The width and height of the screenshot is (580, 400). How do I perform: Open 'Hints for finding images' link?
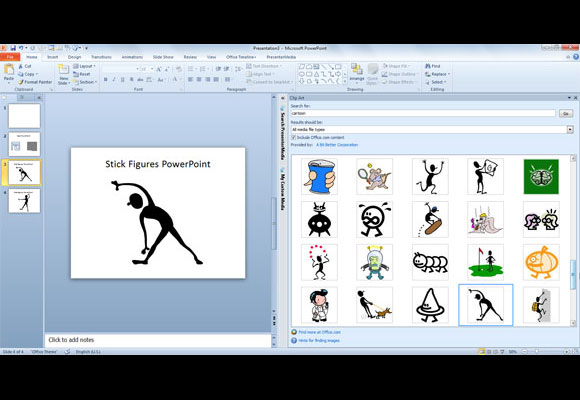318,340
